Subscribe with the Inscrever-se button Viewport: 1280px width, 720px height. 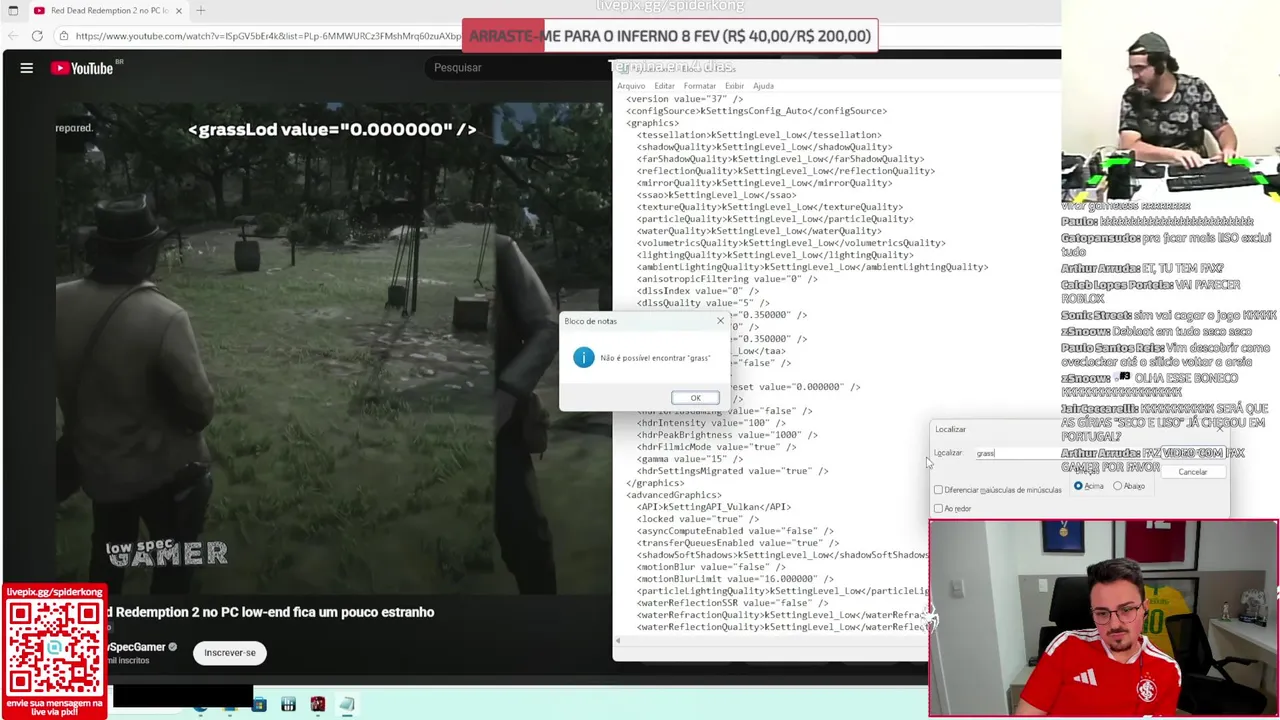click(x=230, y=653)
